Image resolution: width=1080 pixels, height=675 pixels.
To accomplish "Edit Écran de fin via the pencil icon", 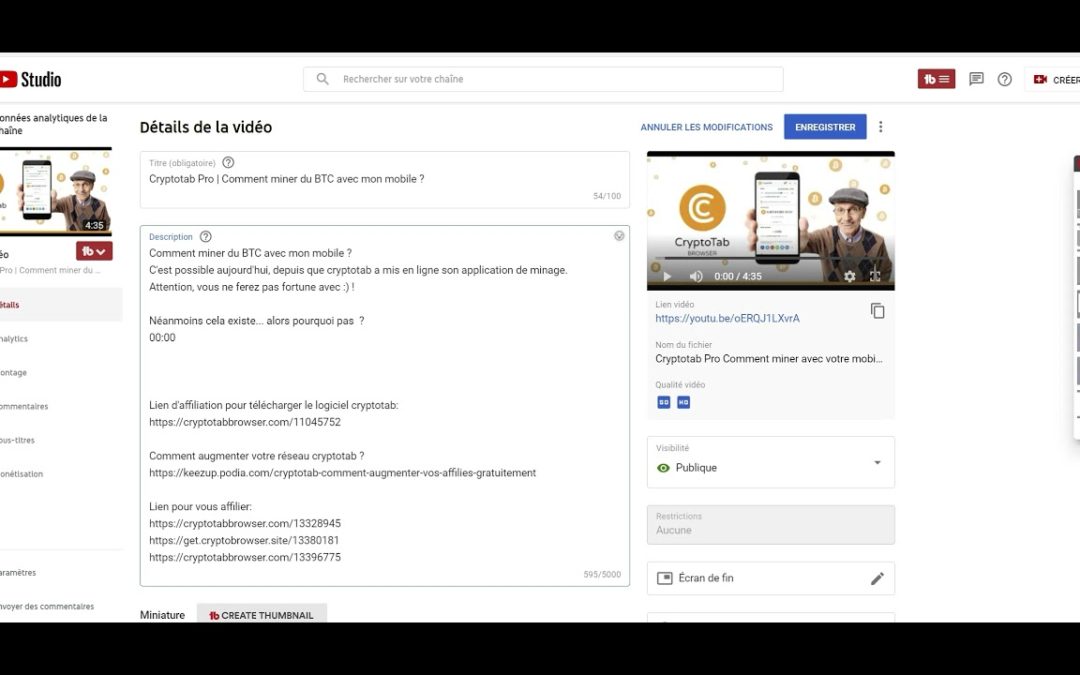I will coord(878,578).
